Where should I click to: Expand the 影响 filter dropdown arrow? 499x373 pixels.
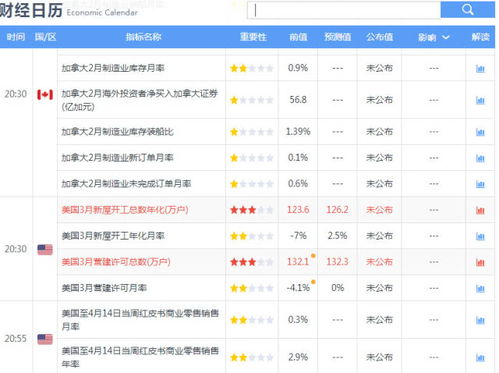(446, 37)
